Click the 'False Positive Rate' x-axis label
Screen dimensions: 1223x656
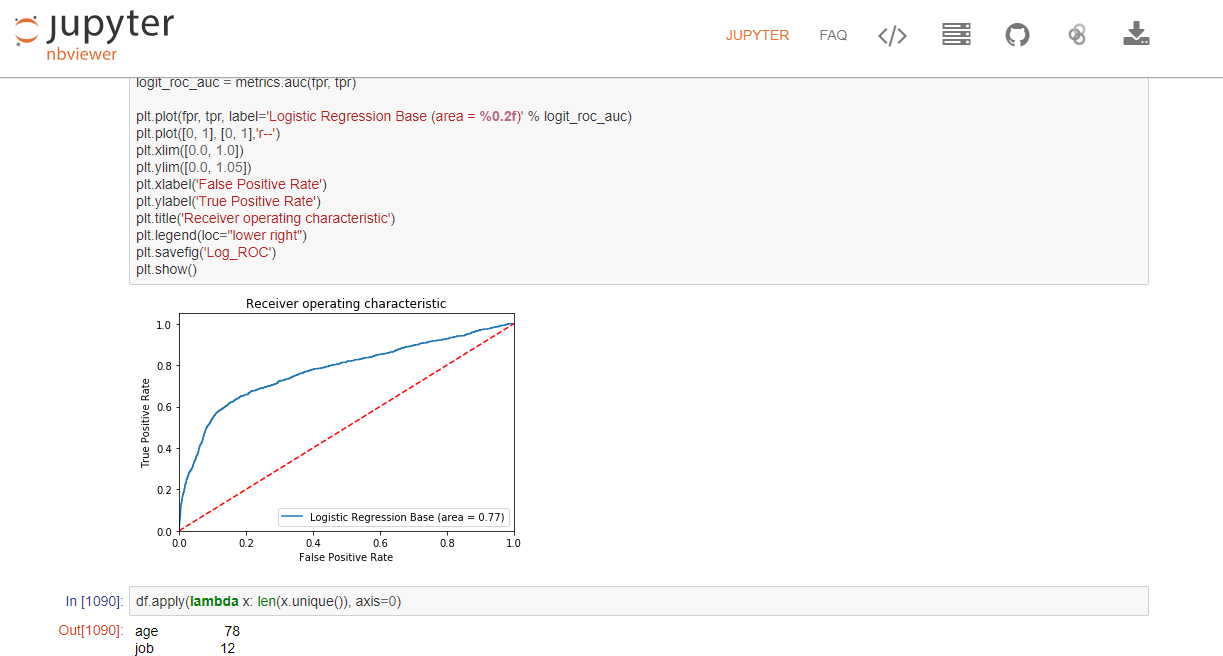[346, 557]
